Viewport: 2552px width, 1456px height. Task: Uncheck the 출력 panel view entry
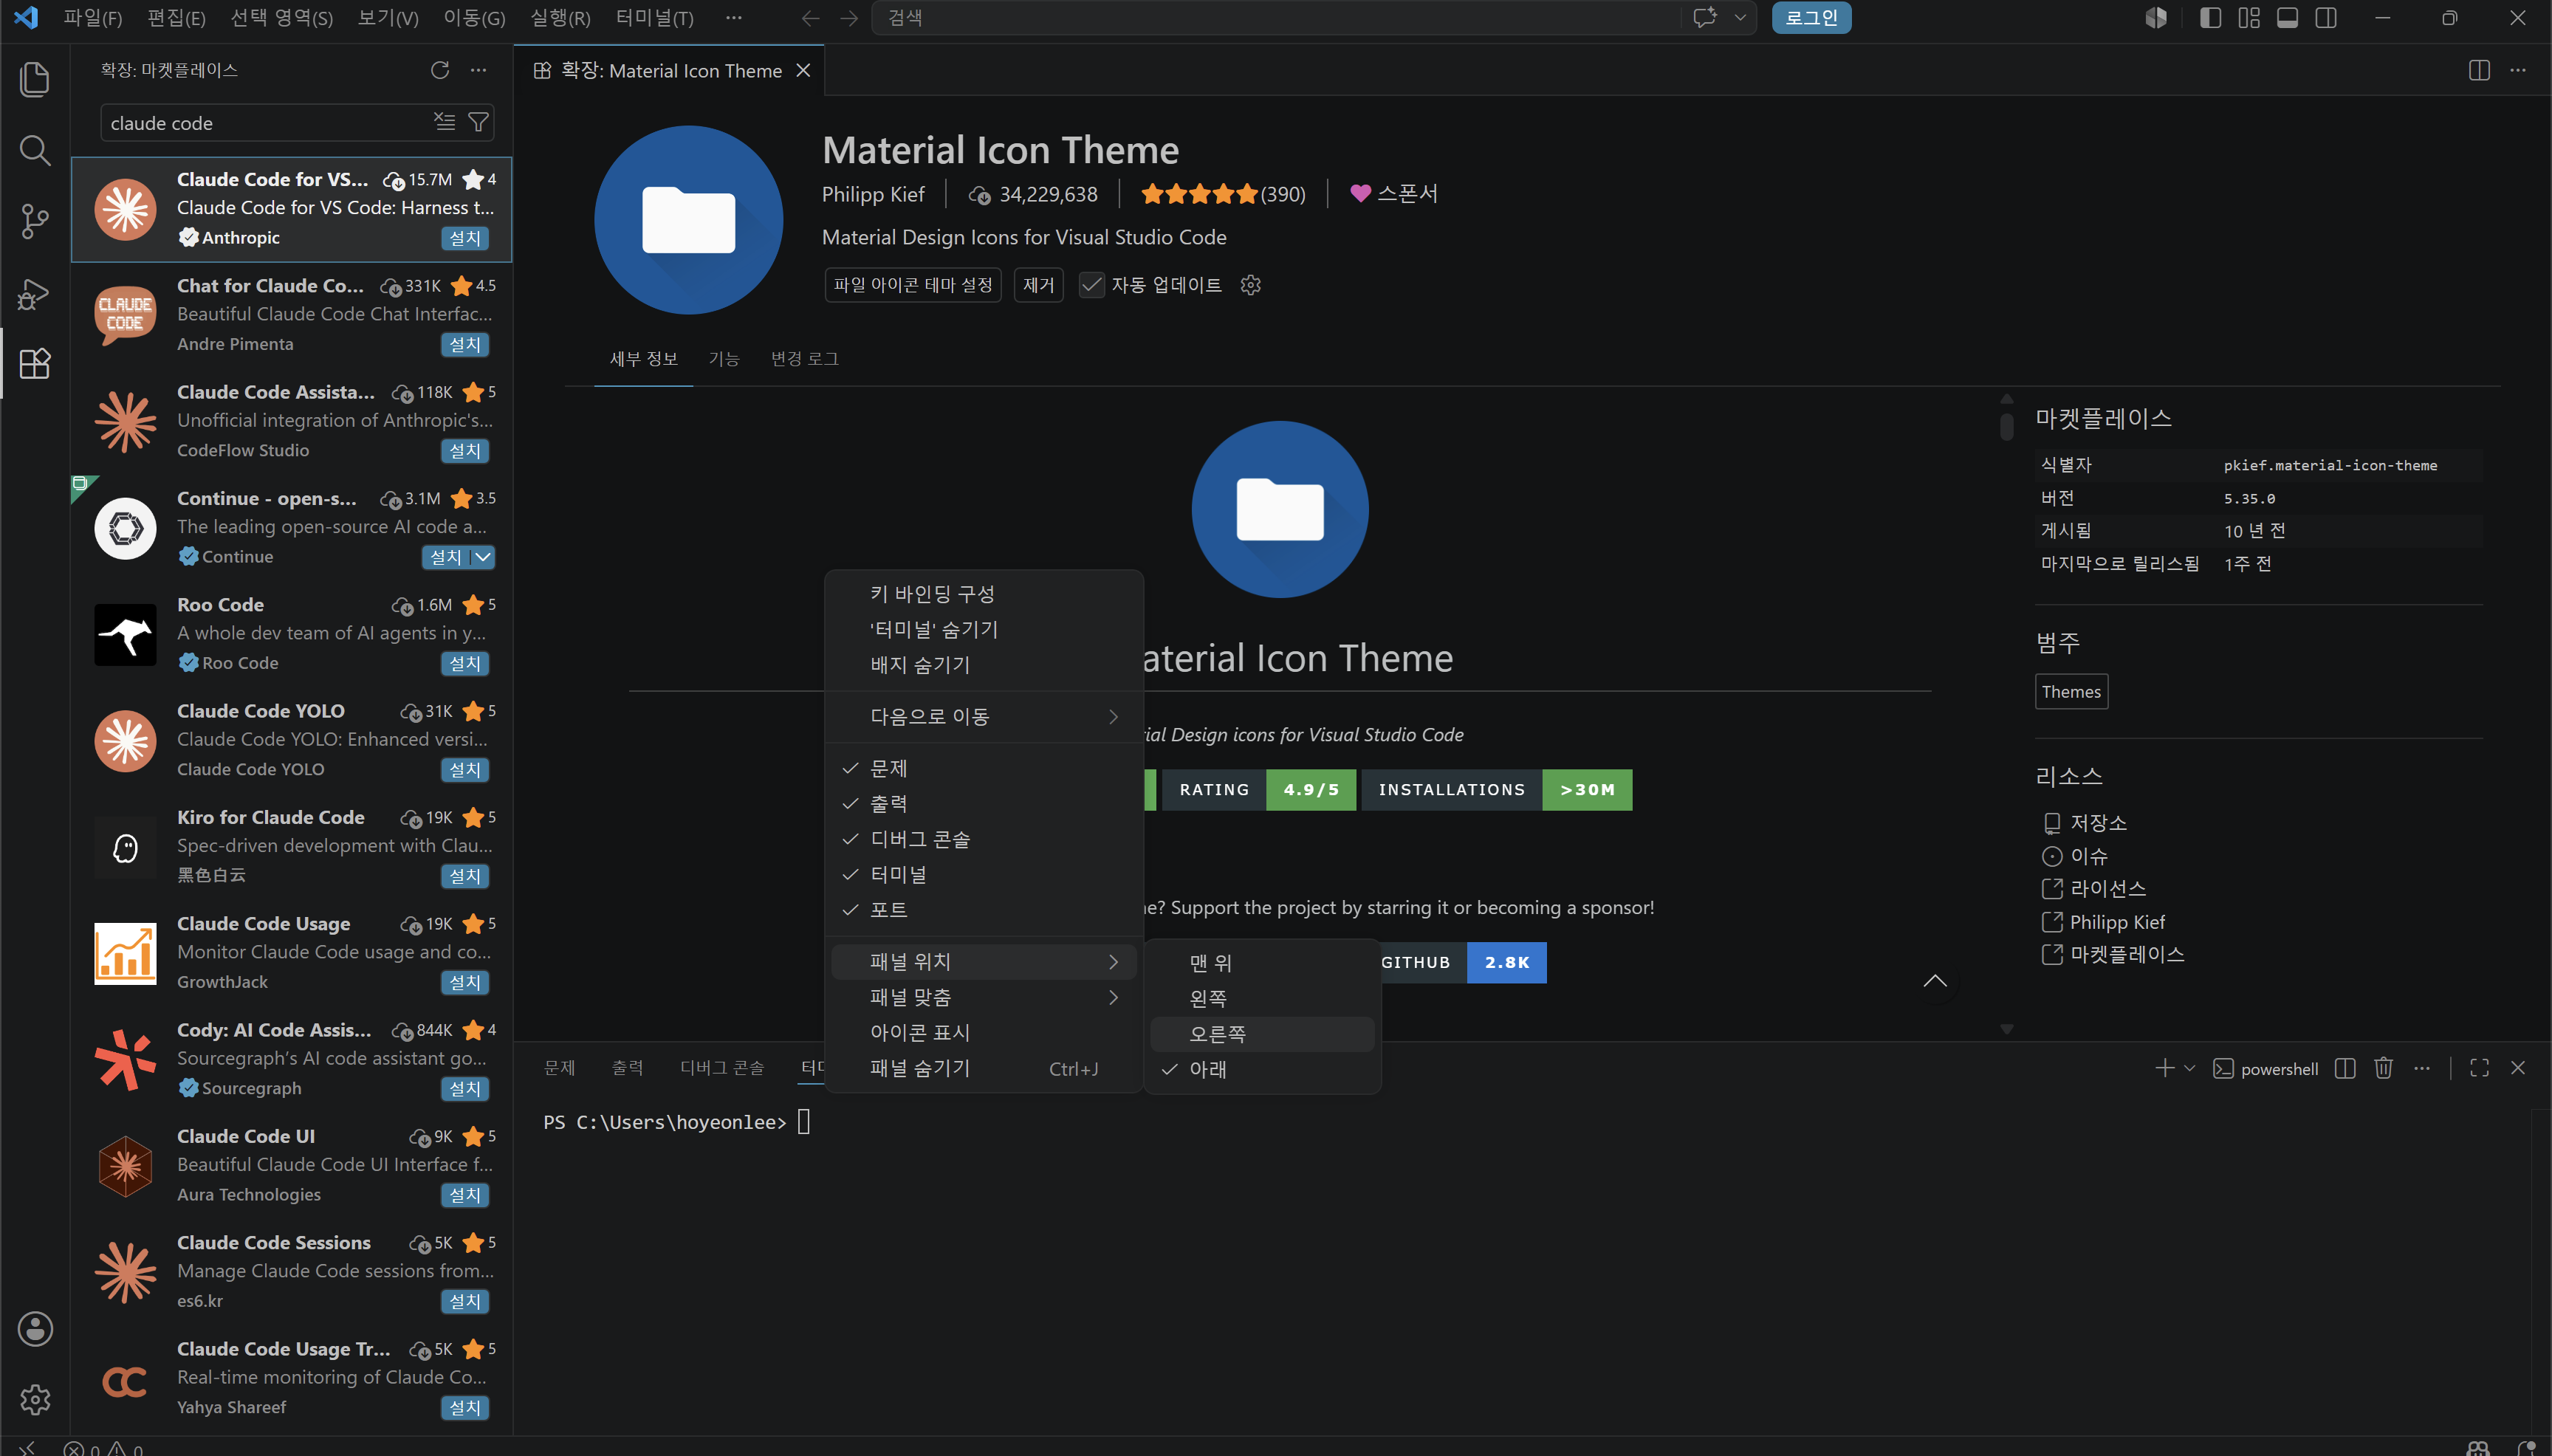[x=983, y=803]
